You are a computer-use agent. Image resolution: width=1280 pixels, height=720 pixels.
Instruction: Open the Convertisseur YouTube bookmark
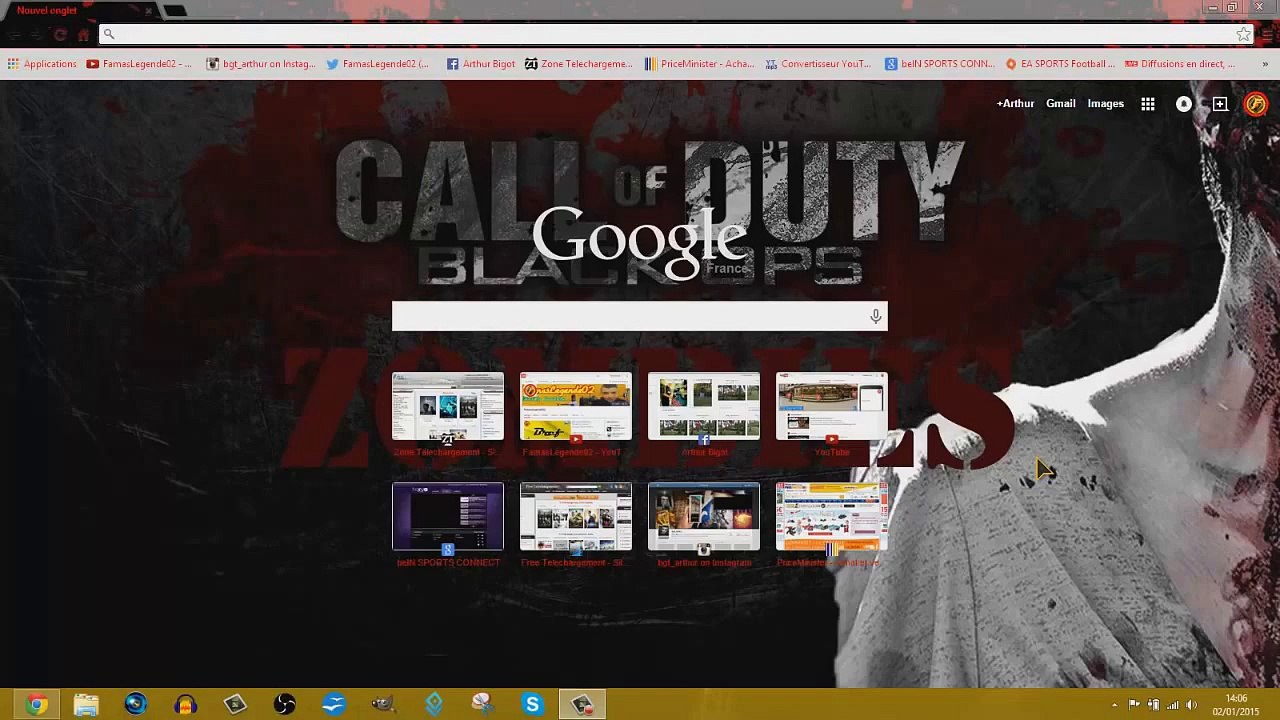click(x=818, y=64)
